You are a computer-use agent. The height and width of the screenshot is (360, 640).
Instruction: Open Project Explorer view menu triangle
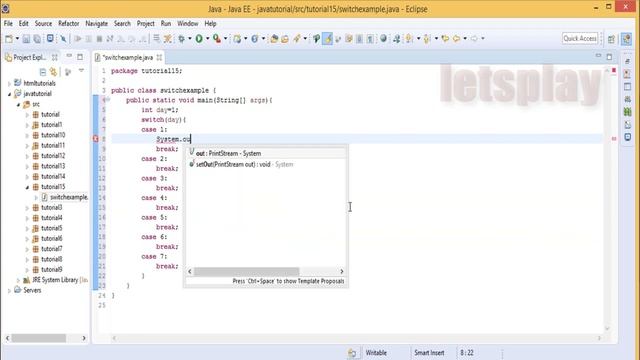click(81, 71)
